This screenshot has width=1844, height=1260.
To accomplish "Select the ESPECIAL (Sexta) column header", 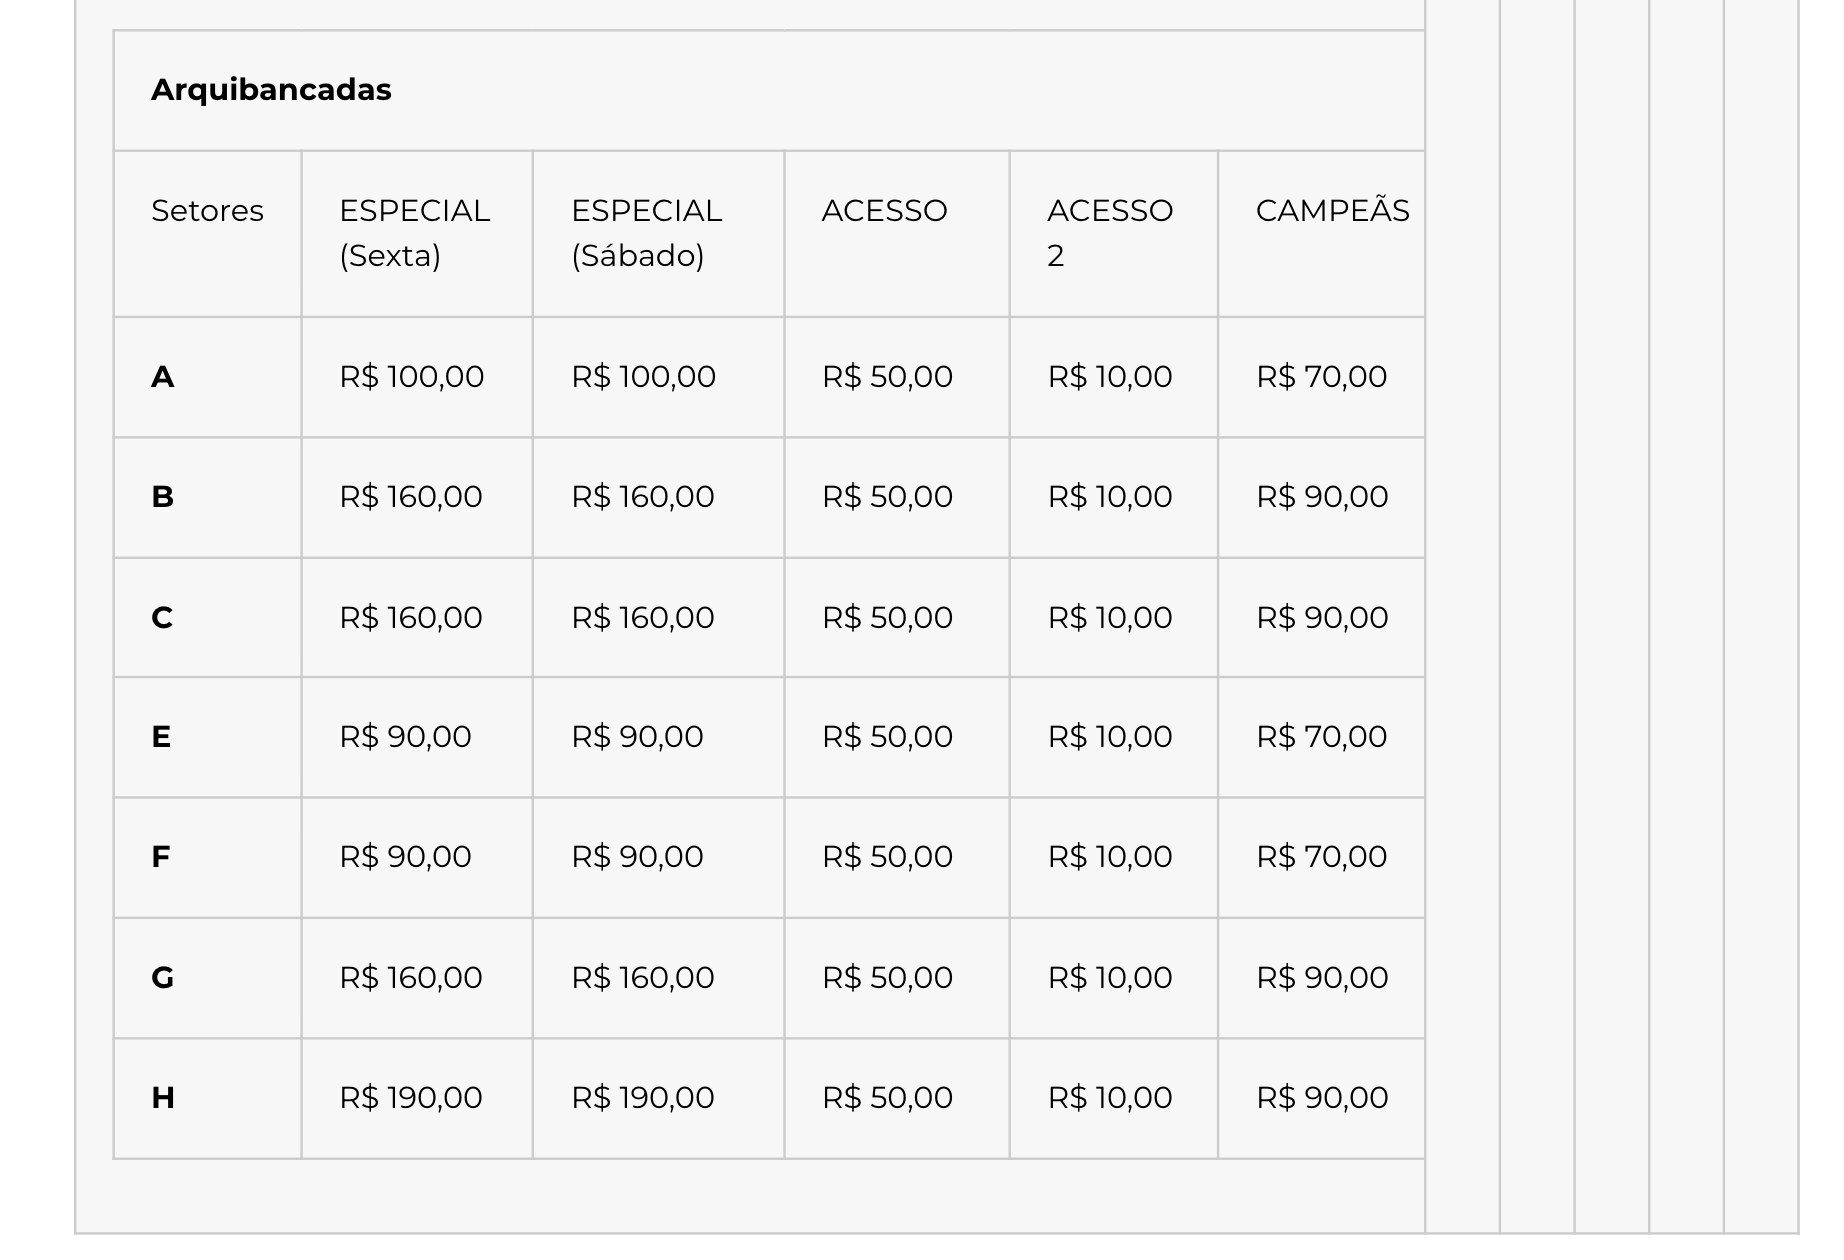I will [x=415, y=233].
